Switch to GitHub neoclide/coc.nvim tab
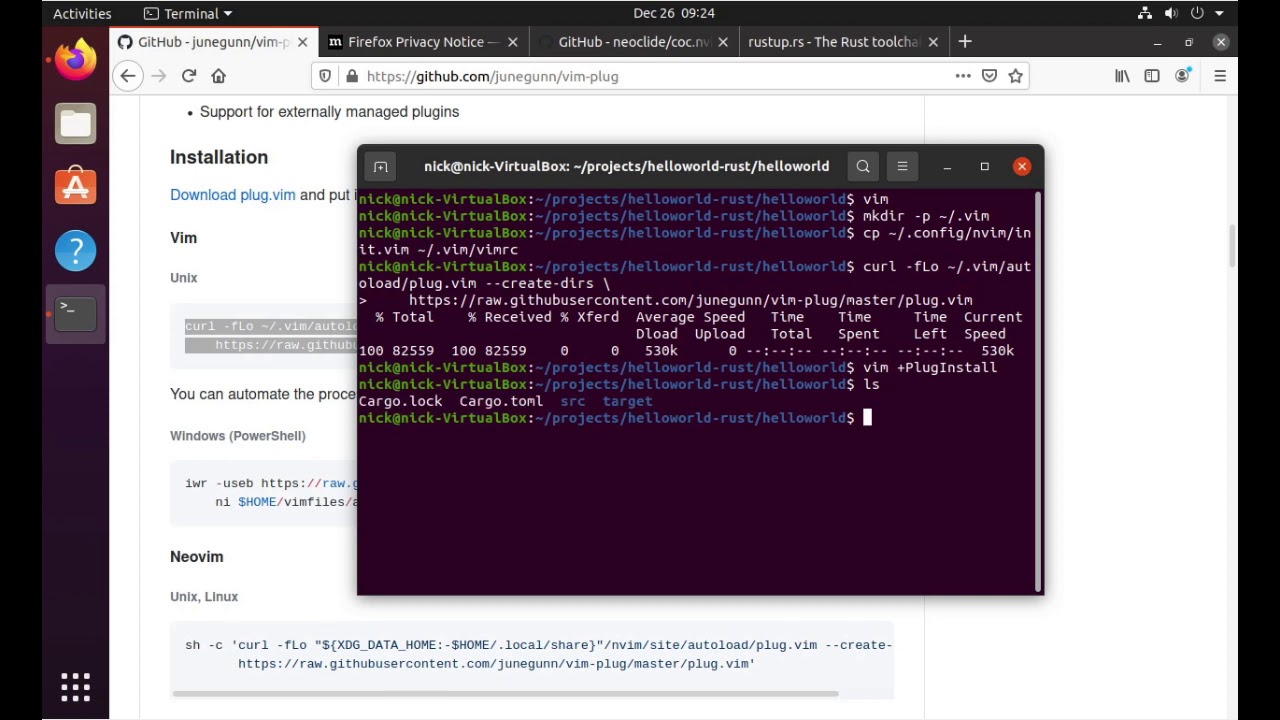This screenshot has width=1280, height=720. (x=633, y=42)
